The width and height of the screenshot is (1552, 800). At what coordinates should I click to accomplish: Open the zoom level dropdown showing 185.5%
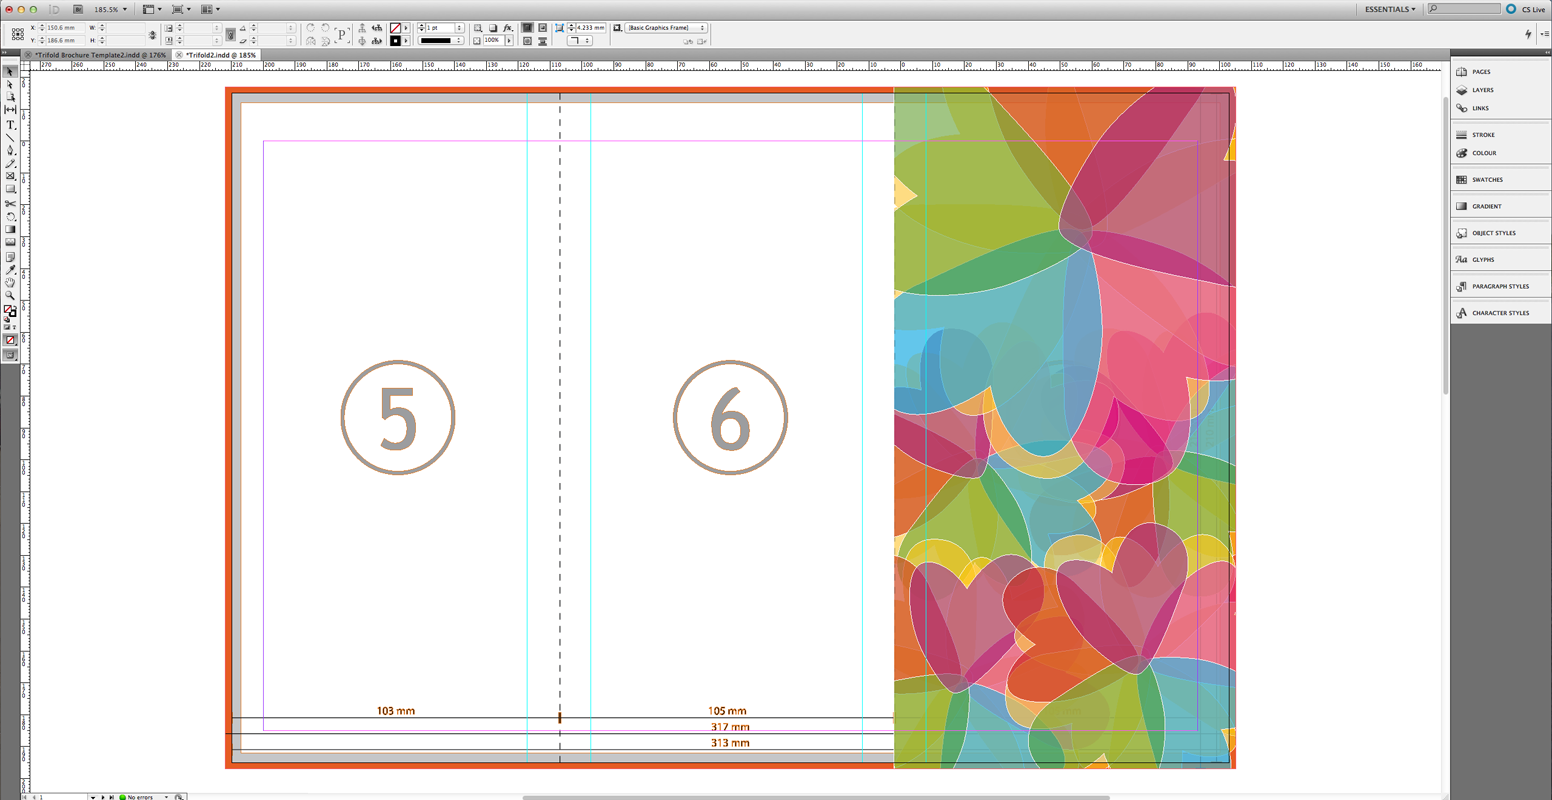[110, 9]
